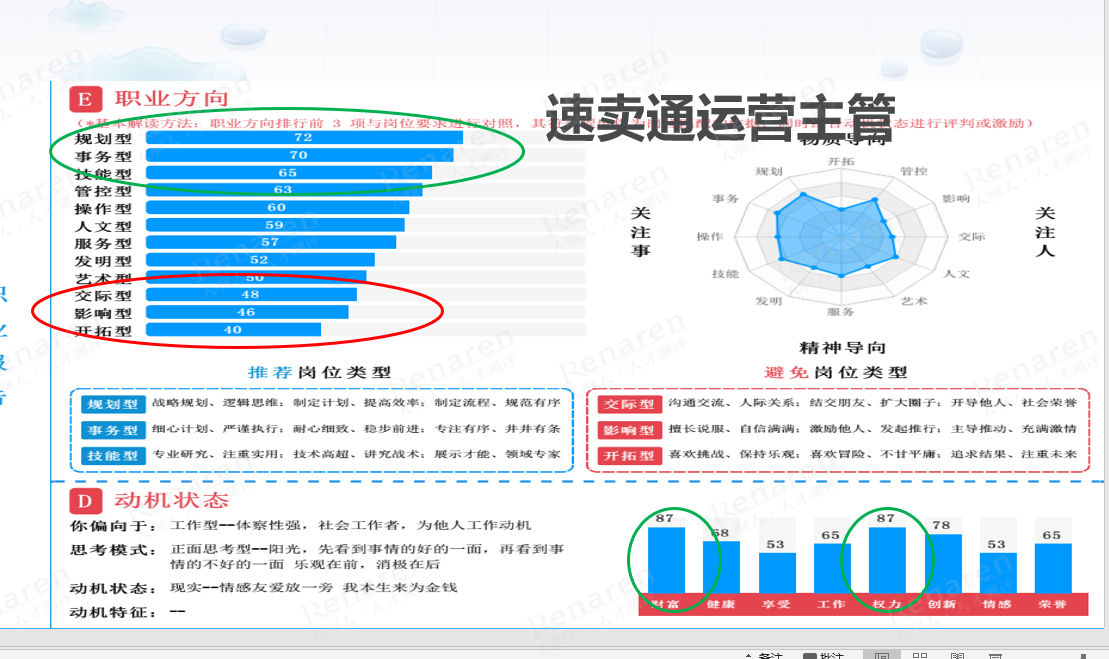Click the 管控型 row label in bar chart
1109x659 pixels.
click(103, 191)
